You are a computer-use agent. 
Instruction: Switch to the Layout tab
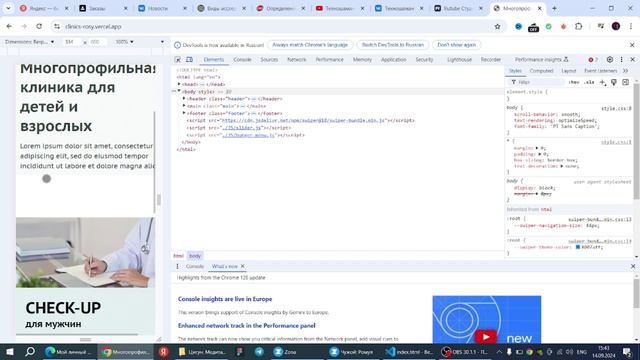tap(568, 71)
